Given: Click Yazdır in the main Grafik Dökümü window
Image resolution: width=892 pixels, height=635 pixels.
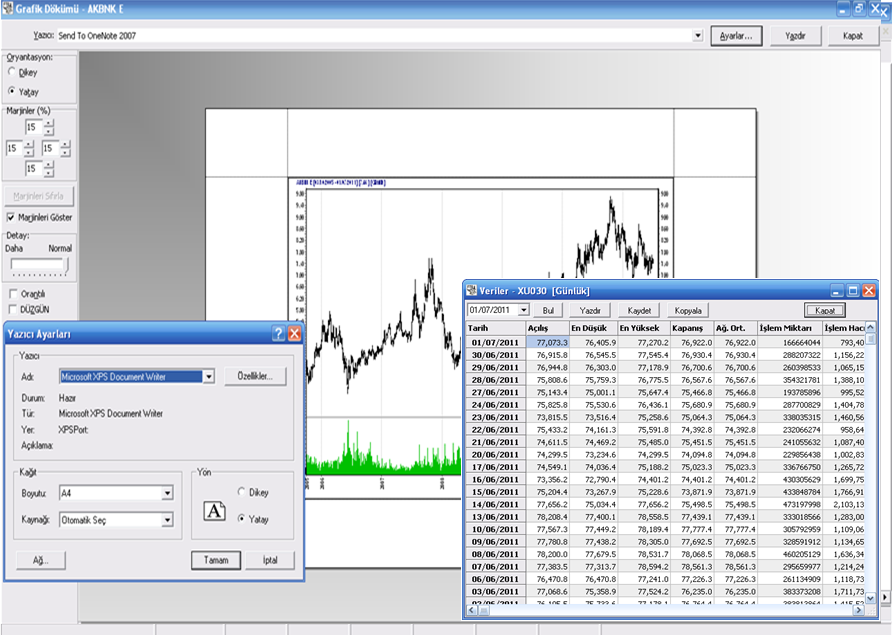Looking at the screenshot, I should (x=795, y=36).
